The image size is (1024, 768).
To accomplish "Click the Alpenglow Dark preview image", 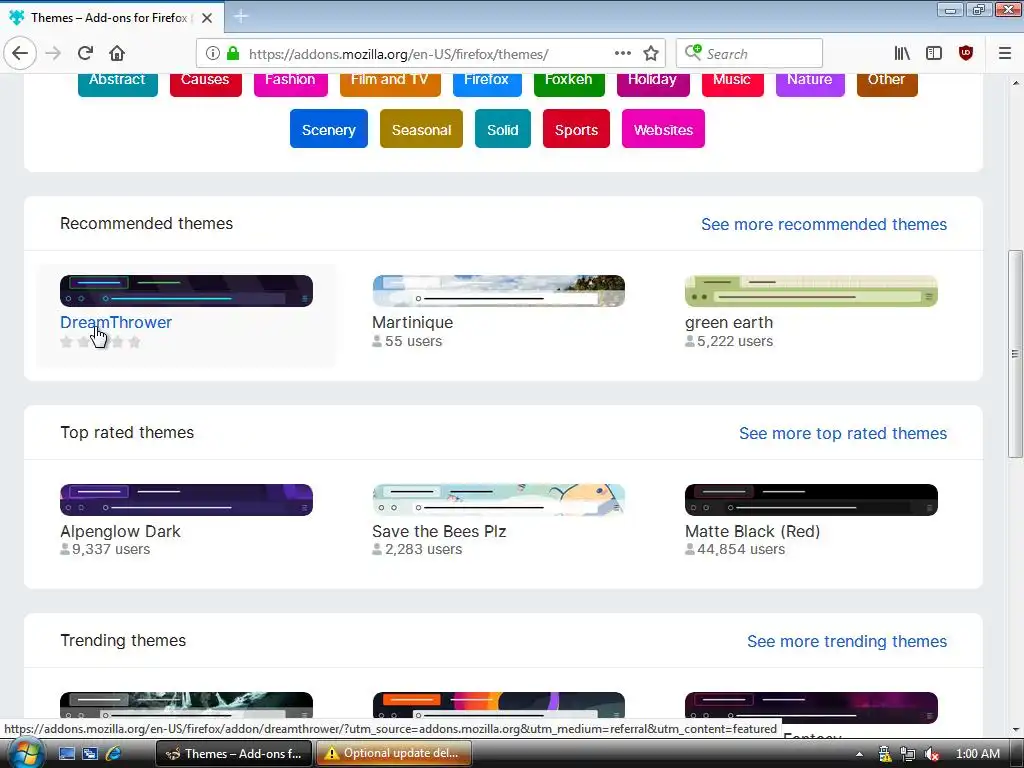I will 186,500.
